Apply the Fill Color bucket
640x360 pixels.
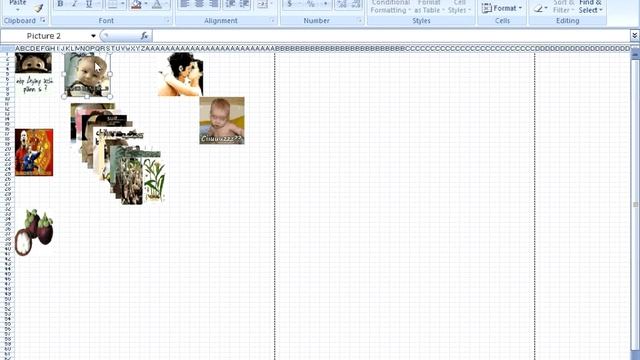pyautogui.click(x=136, y=4)
